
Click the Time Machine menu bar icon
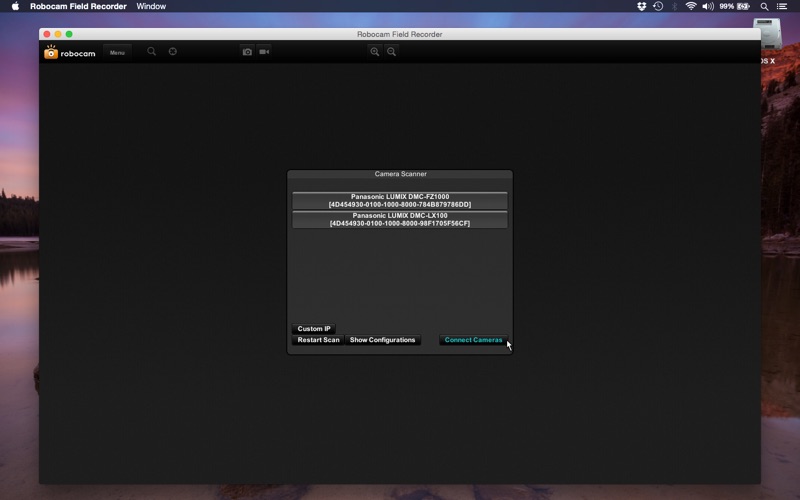pyautogui.click(x=658, y=6)
